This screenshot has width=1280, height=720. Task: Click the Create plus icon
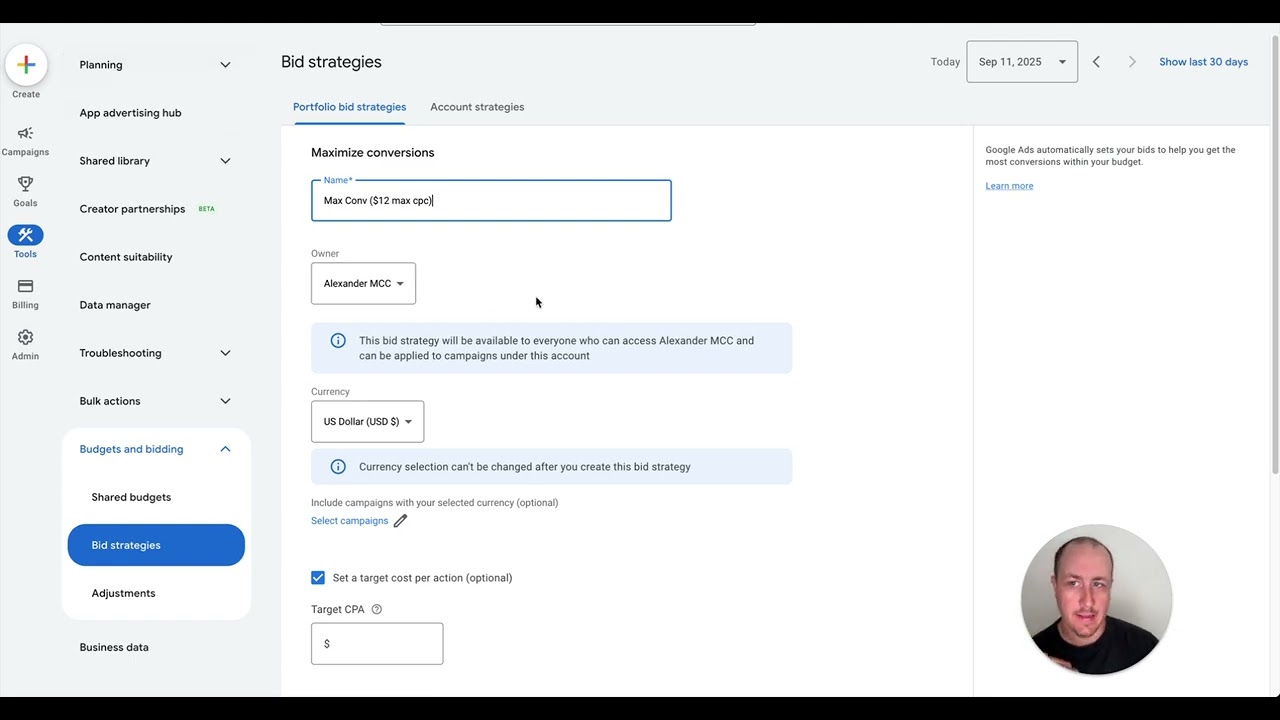point(26,65)
